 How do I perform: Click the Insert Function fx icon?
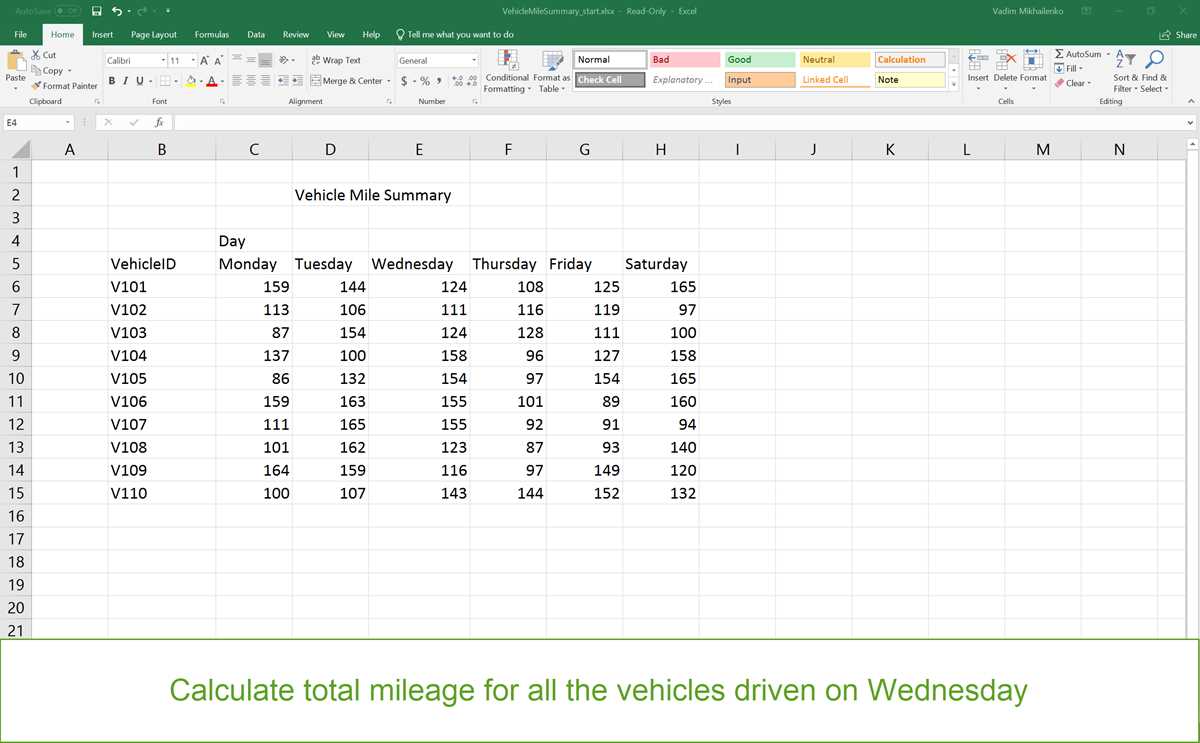point(159,122)
